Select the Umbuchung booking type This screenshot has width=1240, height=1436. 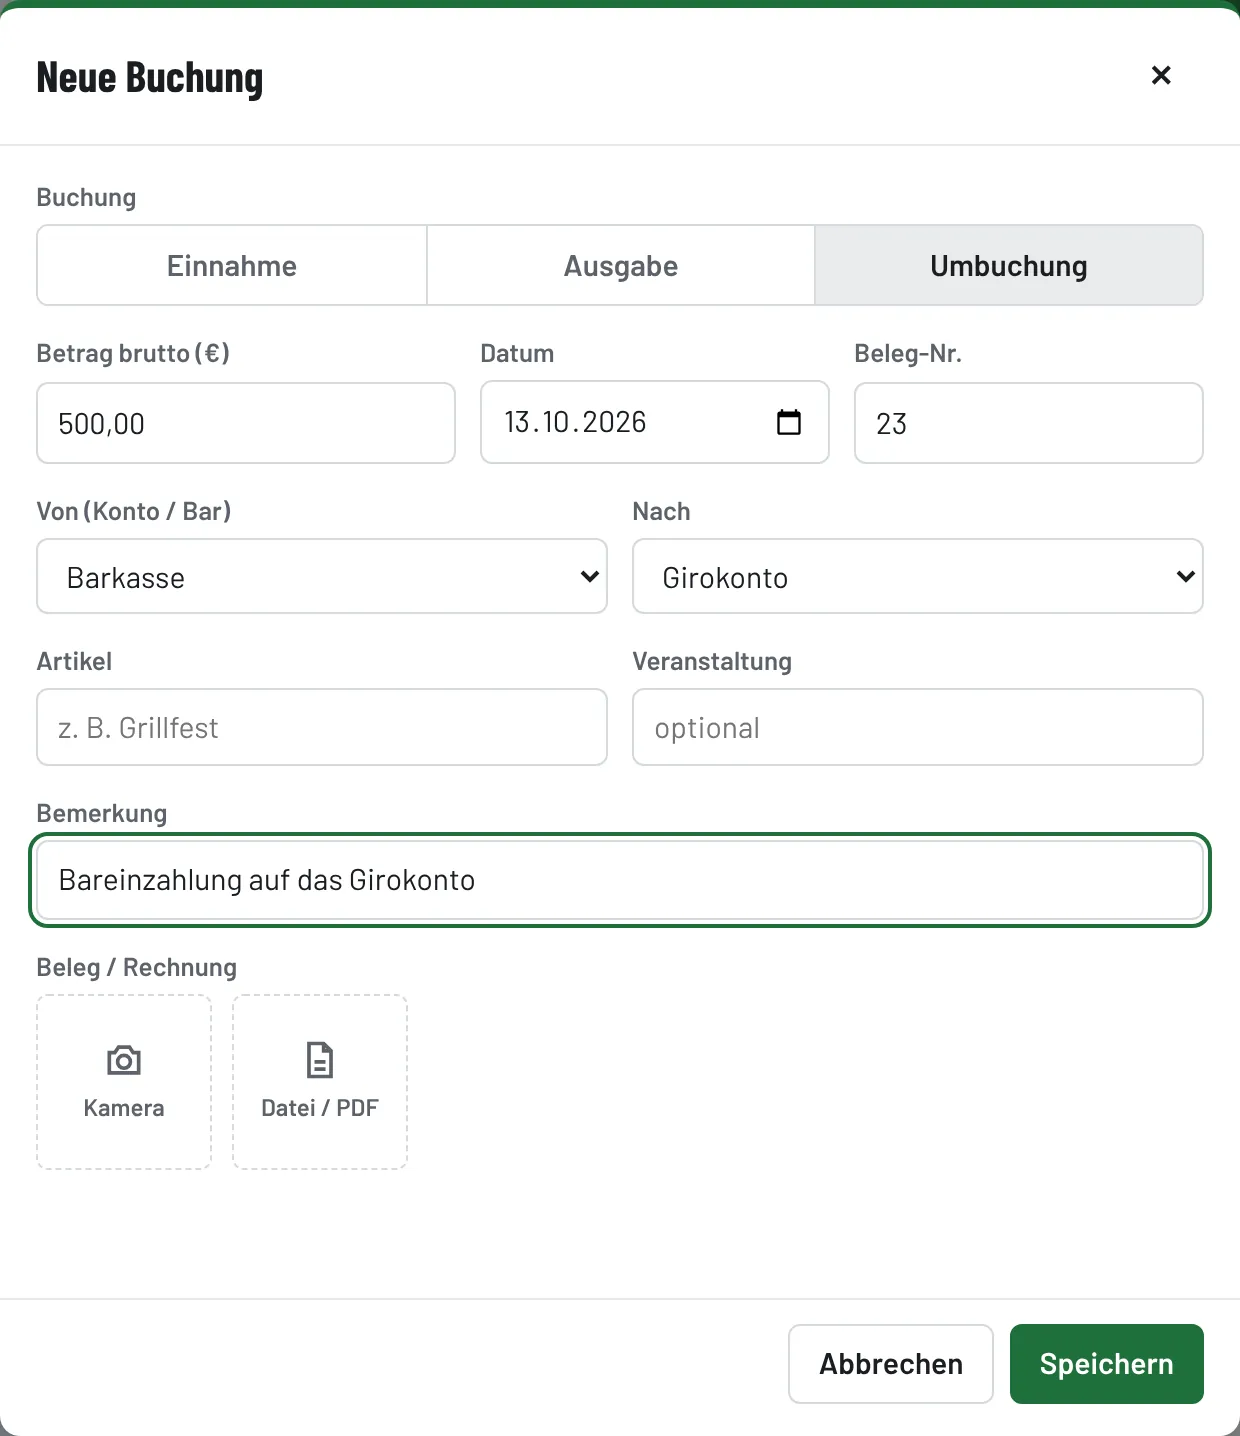(1009, 266)
